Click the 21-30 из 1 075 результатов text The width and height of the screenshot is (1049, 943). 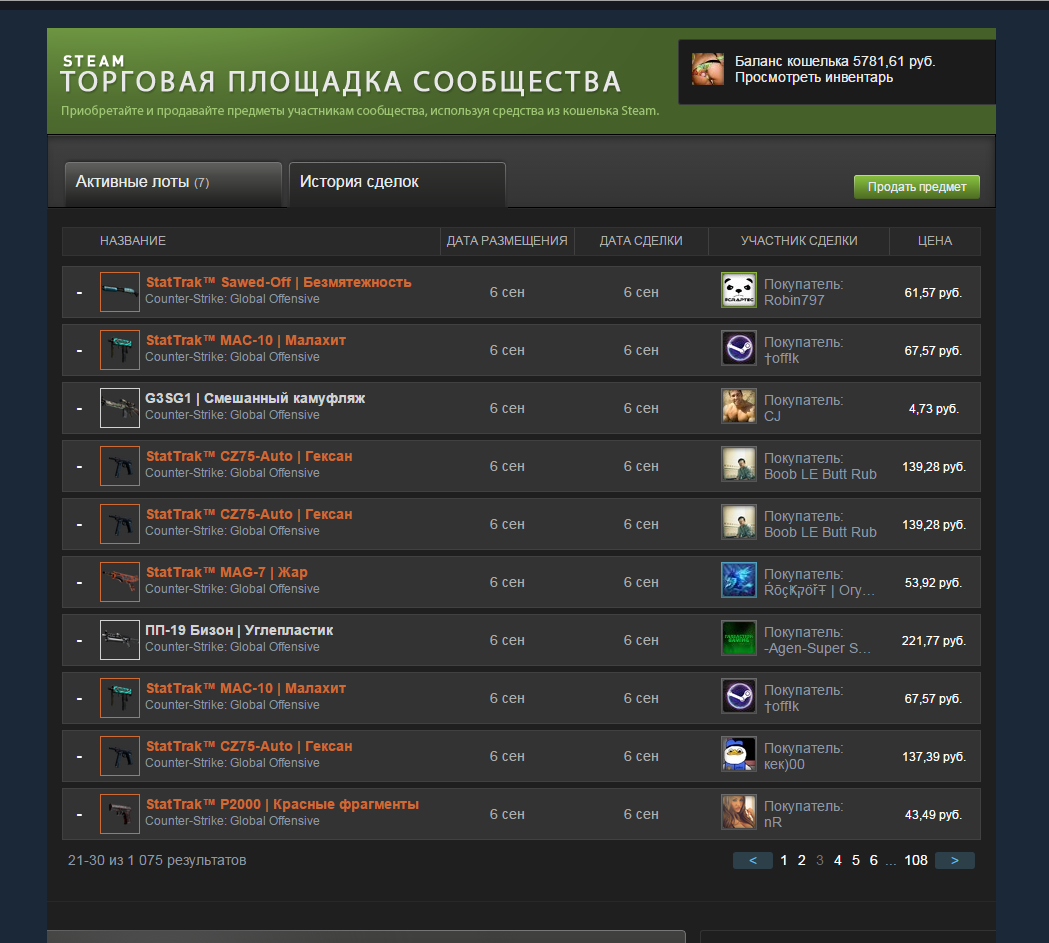pos(157,861)
